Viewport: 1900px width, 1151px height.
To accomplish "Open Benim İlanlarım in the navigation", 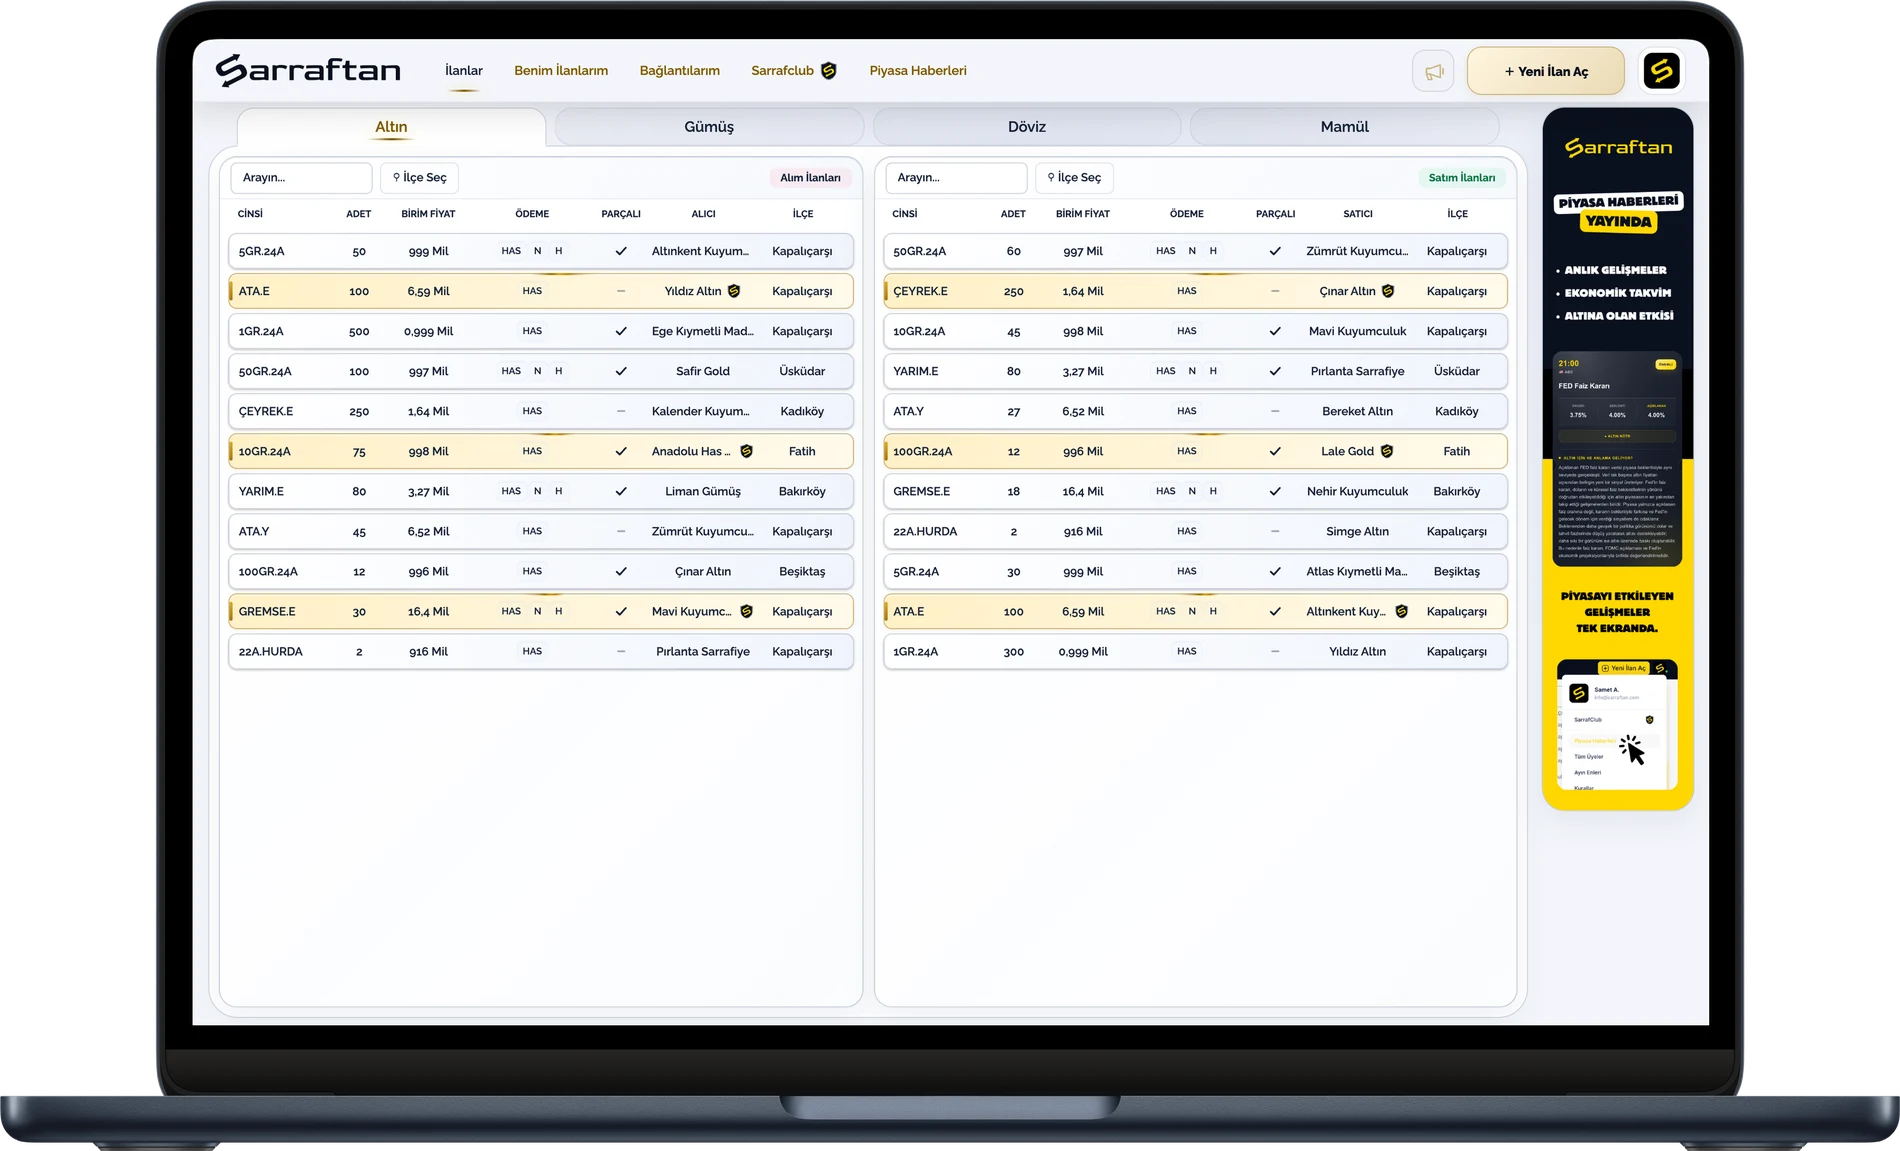I will 561,71.
